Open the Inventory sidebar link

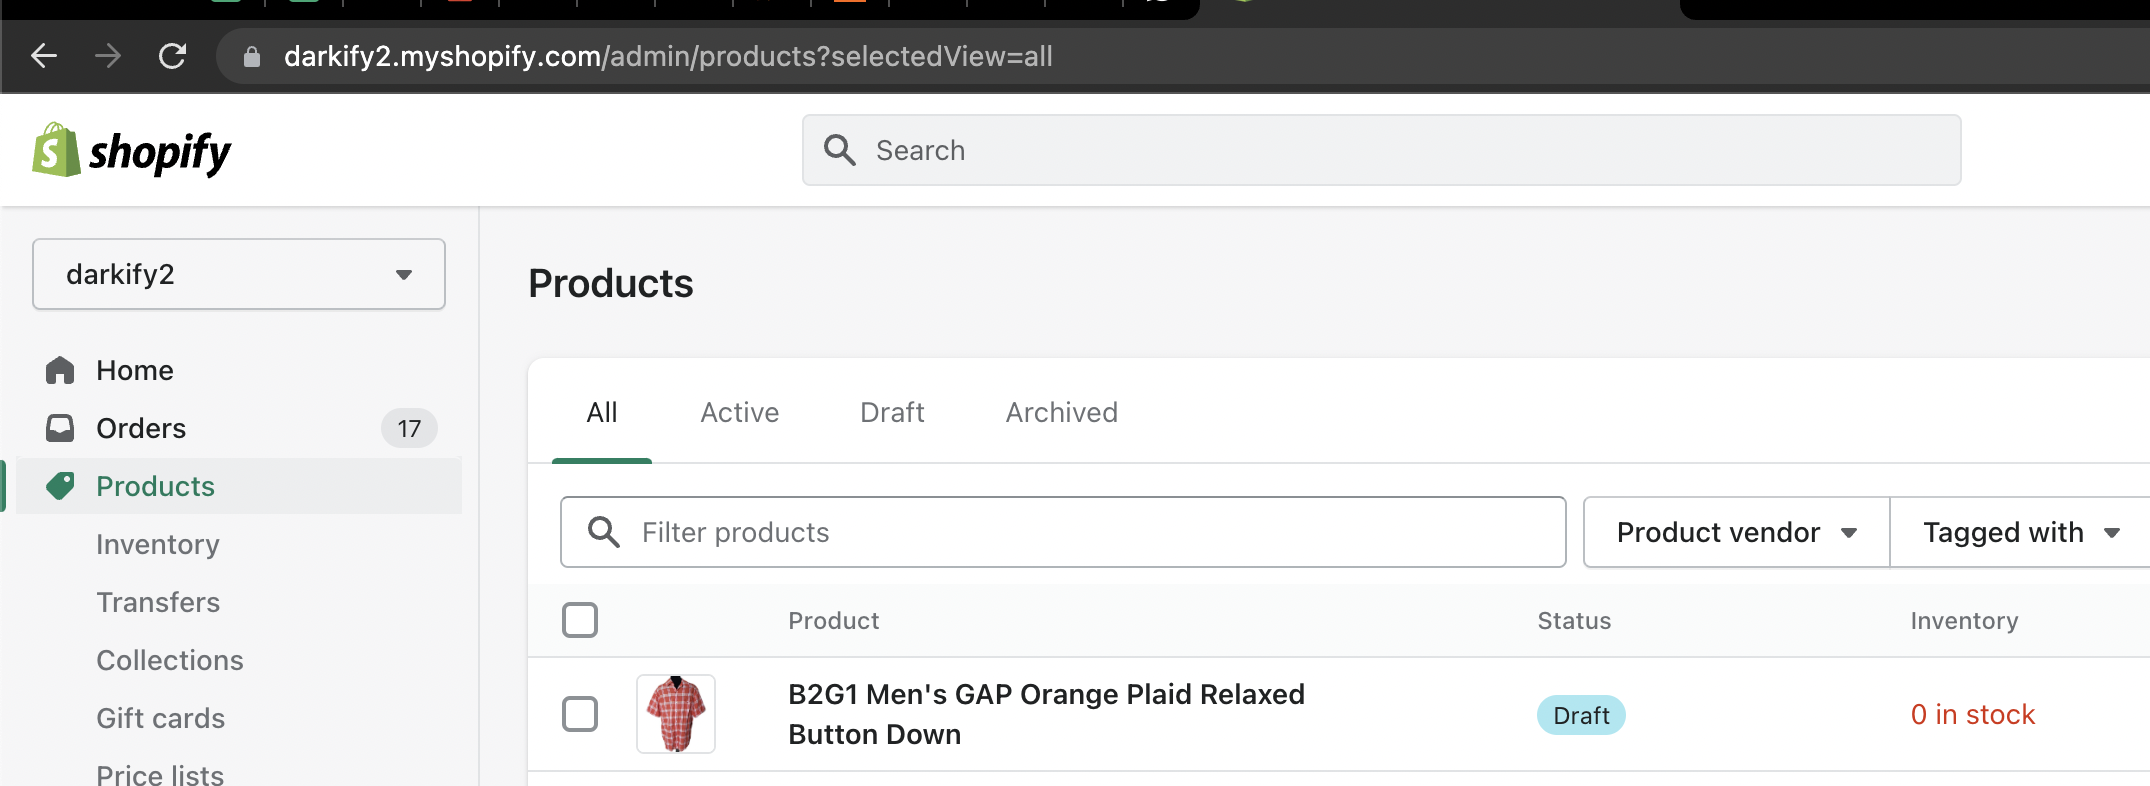pos(158,544)
